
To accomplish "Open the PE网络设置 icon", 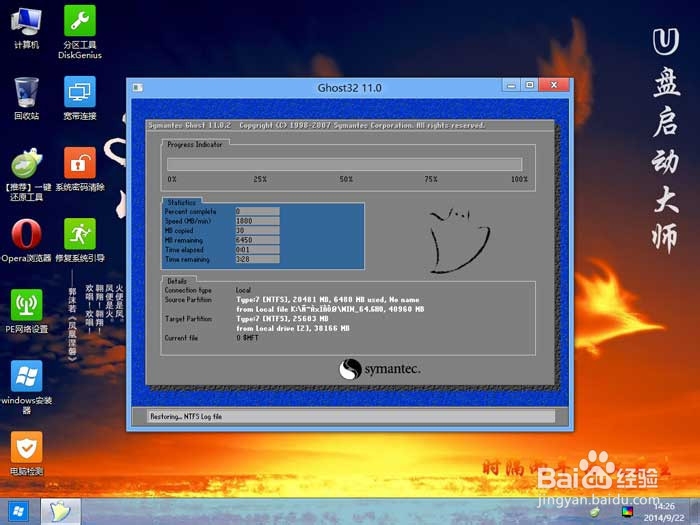I will (26, 311).
